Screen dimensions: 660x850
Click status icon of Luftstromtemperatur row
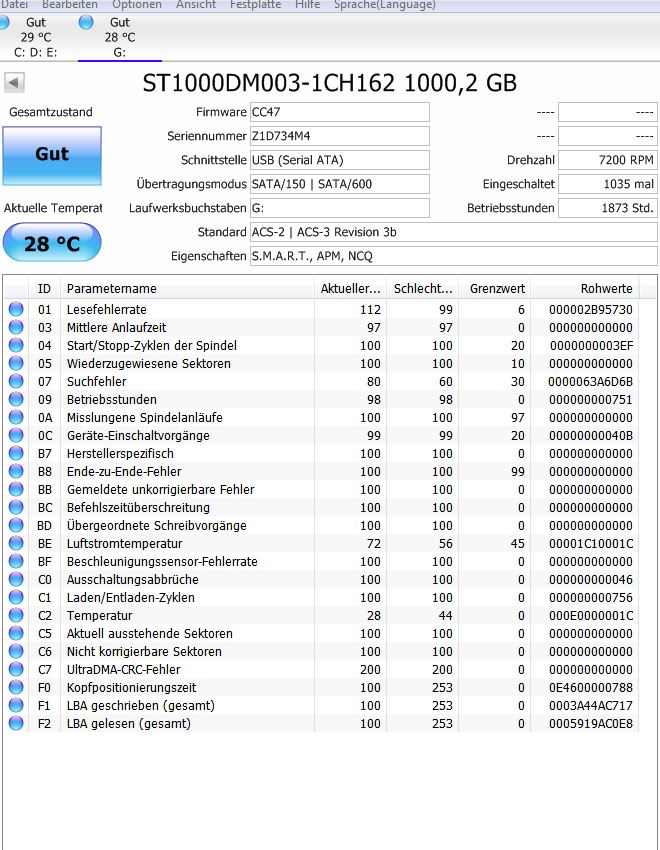tap(16, 543)
